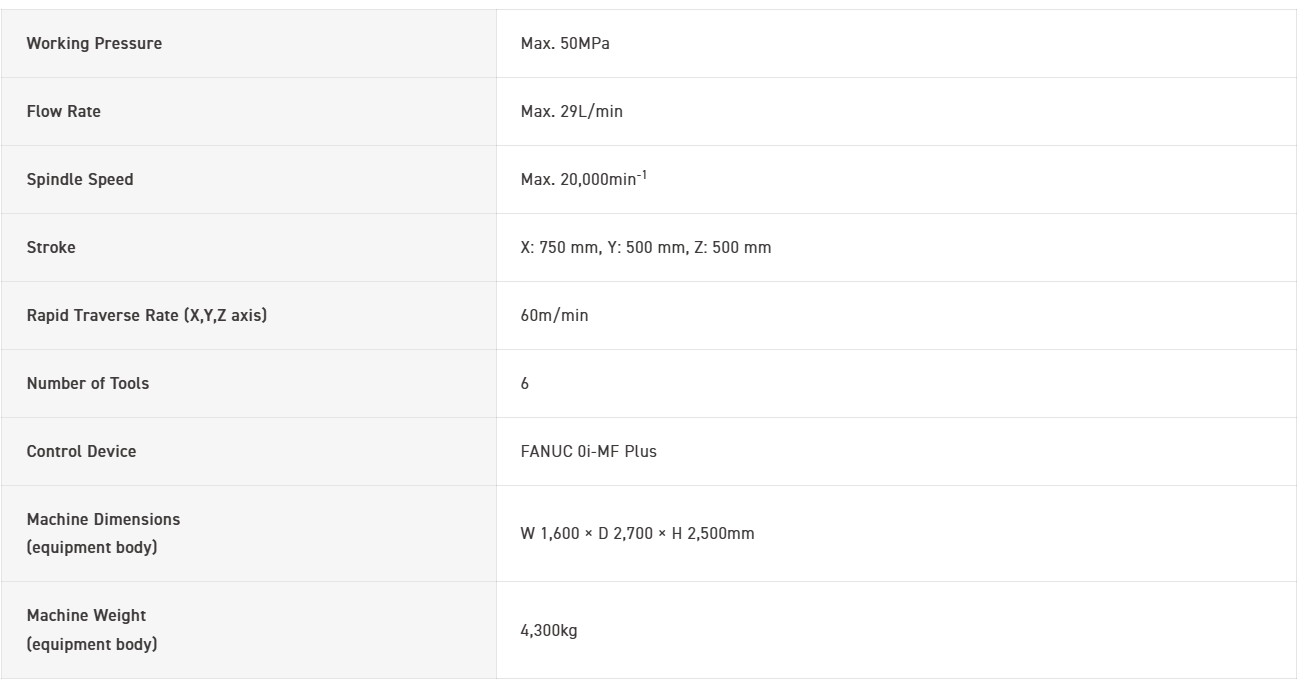Select the Max. 50MPa value
Viewport: 1304px width, 684px height.
(x=565, y=44)
